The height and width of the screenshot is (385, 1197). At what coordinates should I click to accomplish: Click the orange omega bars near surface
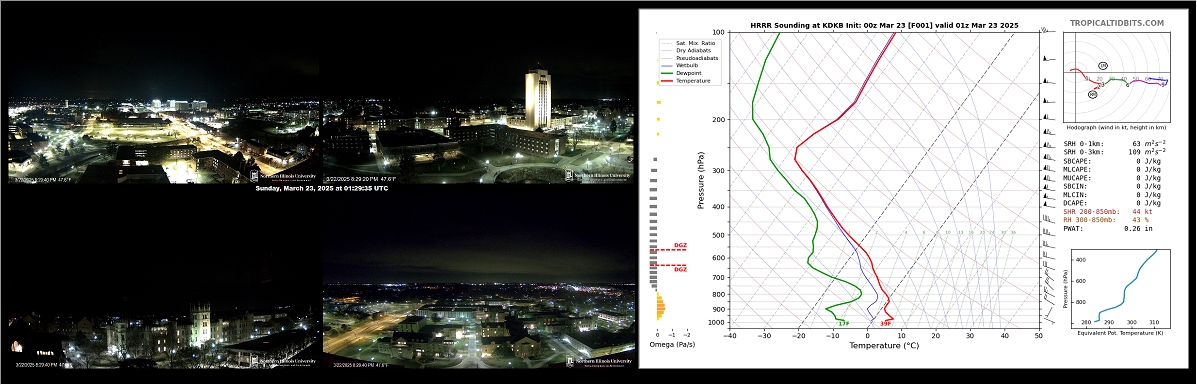coord(660,307)
